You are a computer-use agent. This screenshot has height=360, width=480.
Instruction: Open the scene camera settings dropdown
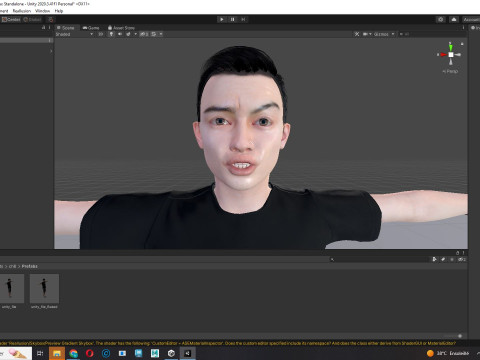367,34
